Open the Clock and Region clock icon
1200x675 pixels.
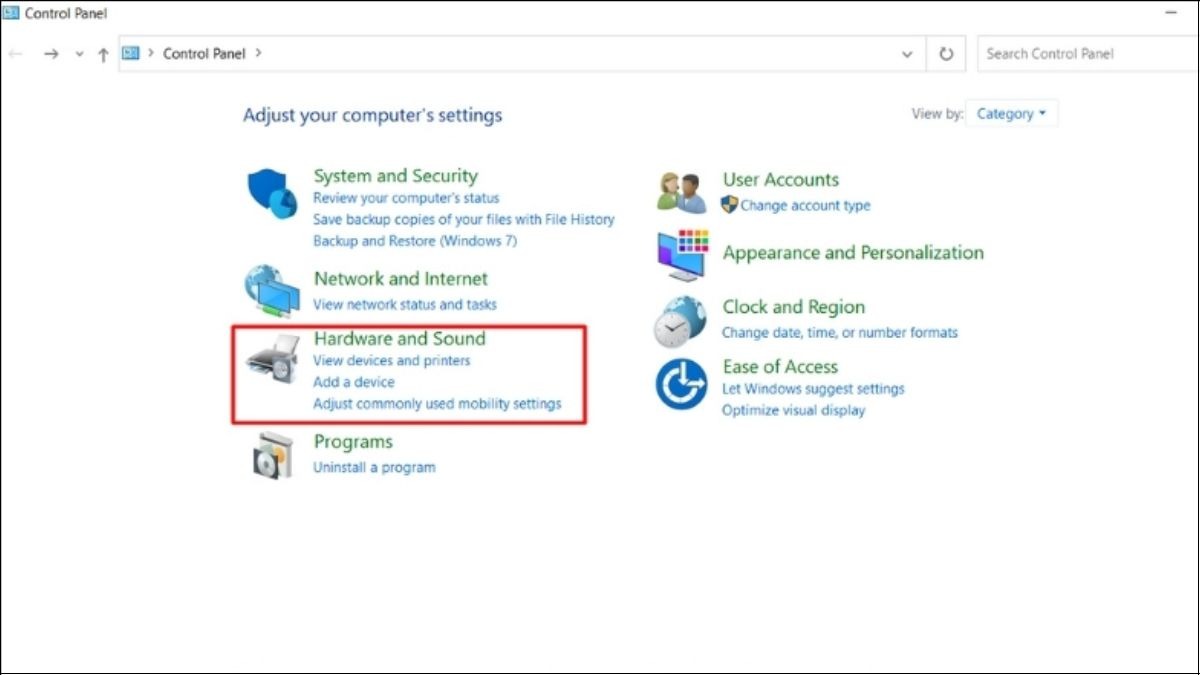(x=680, y=322)
